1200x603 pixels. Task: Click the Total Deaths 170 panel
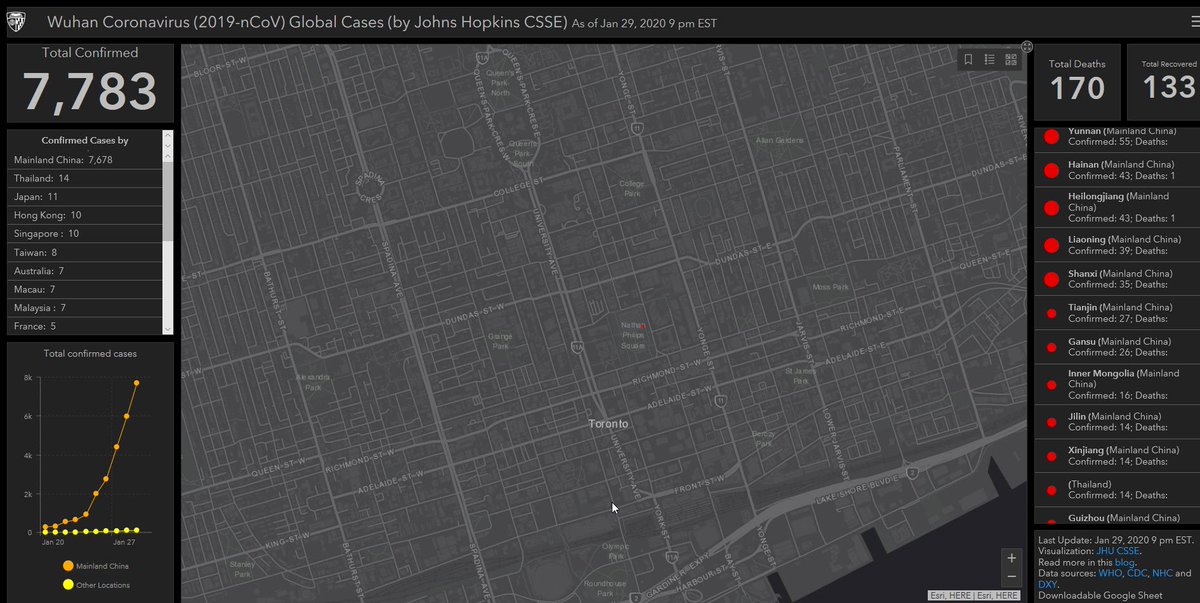coord(1077,82)
